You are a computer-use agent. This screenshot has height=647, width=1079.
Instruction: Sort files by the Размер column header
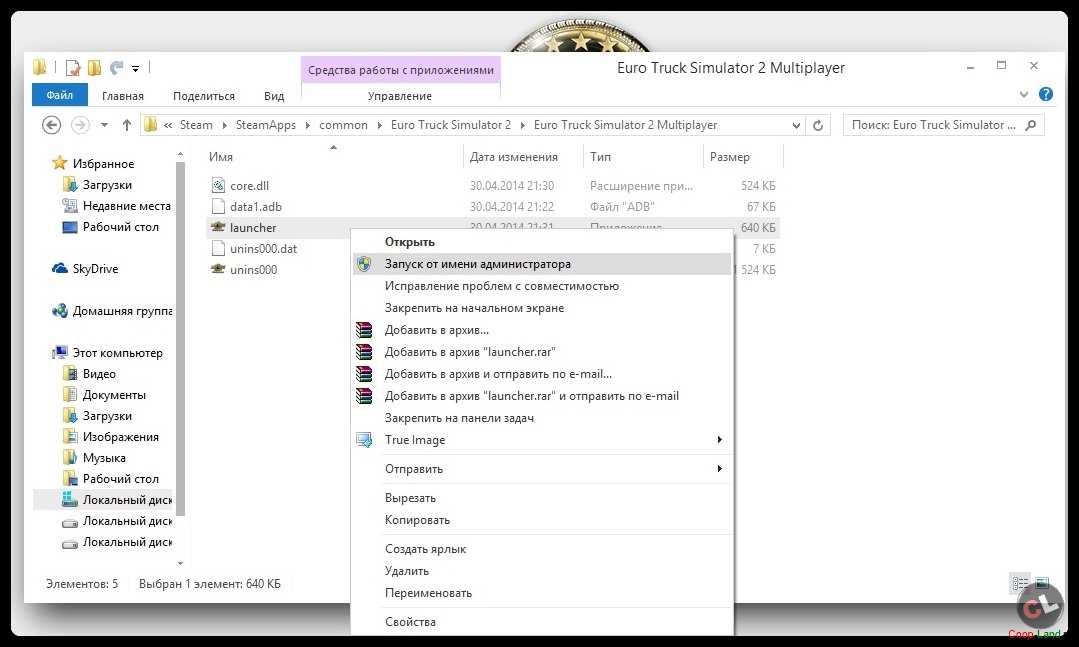tap(729, 157)
